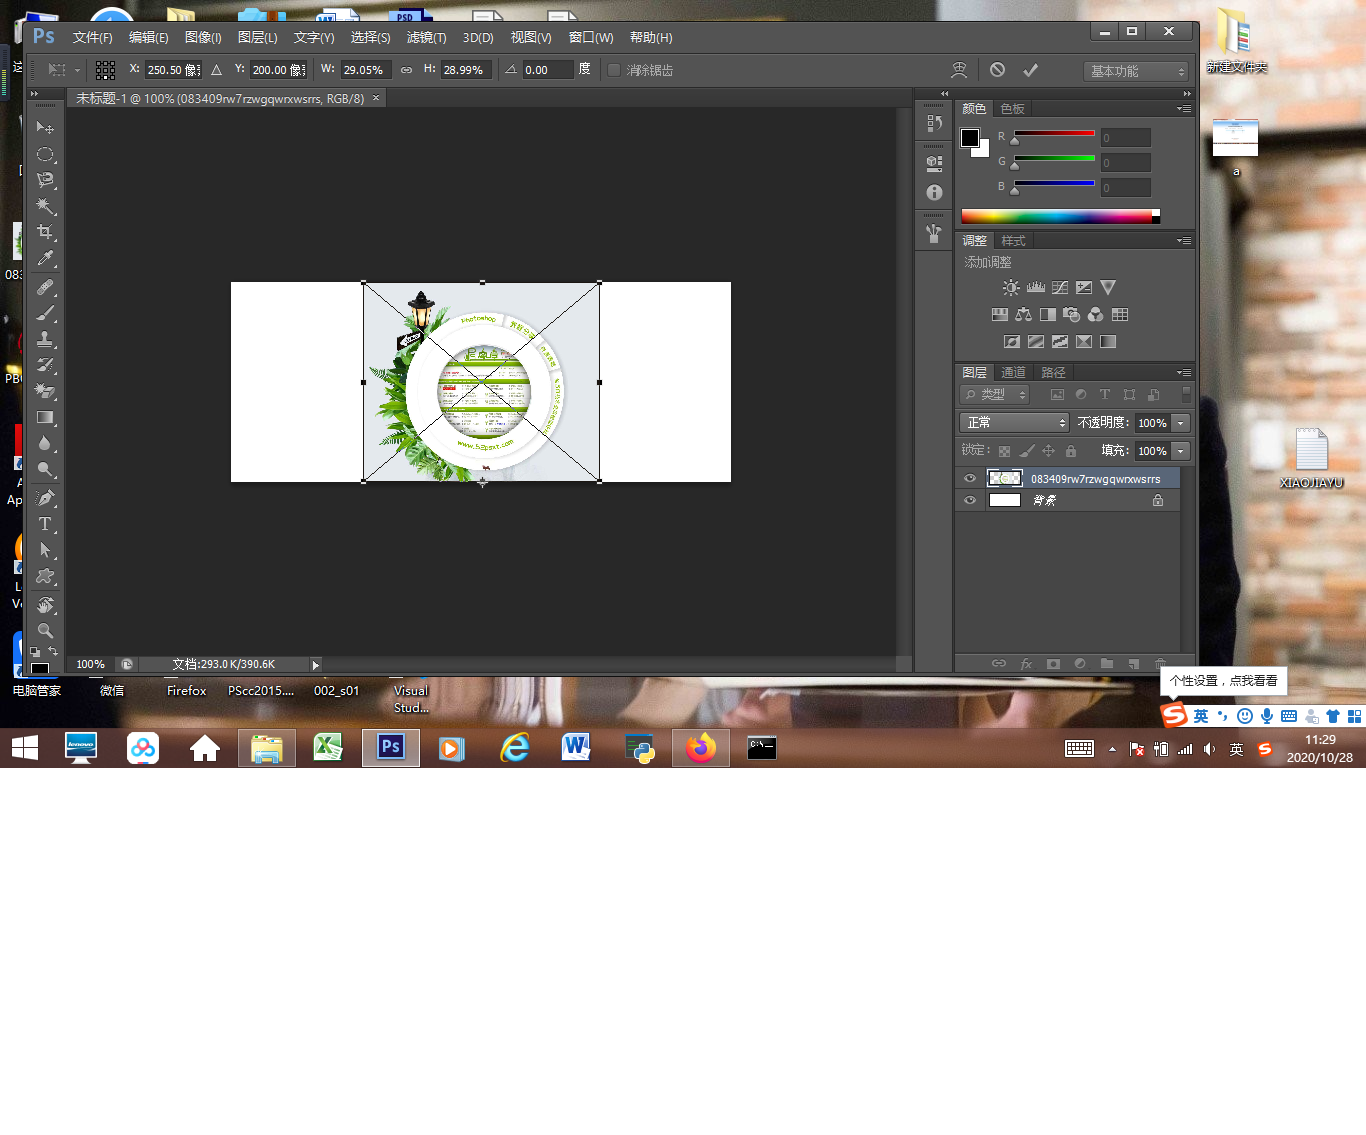Select the Blur tool
This screenshot has height=1135, width=1366.
pos(45,443)
